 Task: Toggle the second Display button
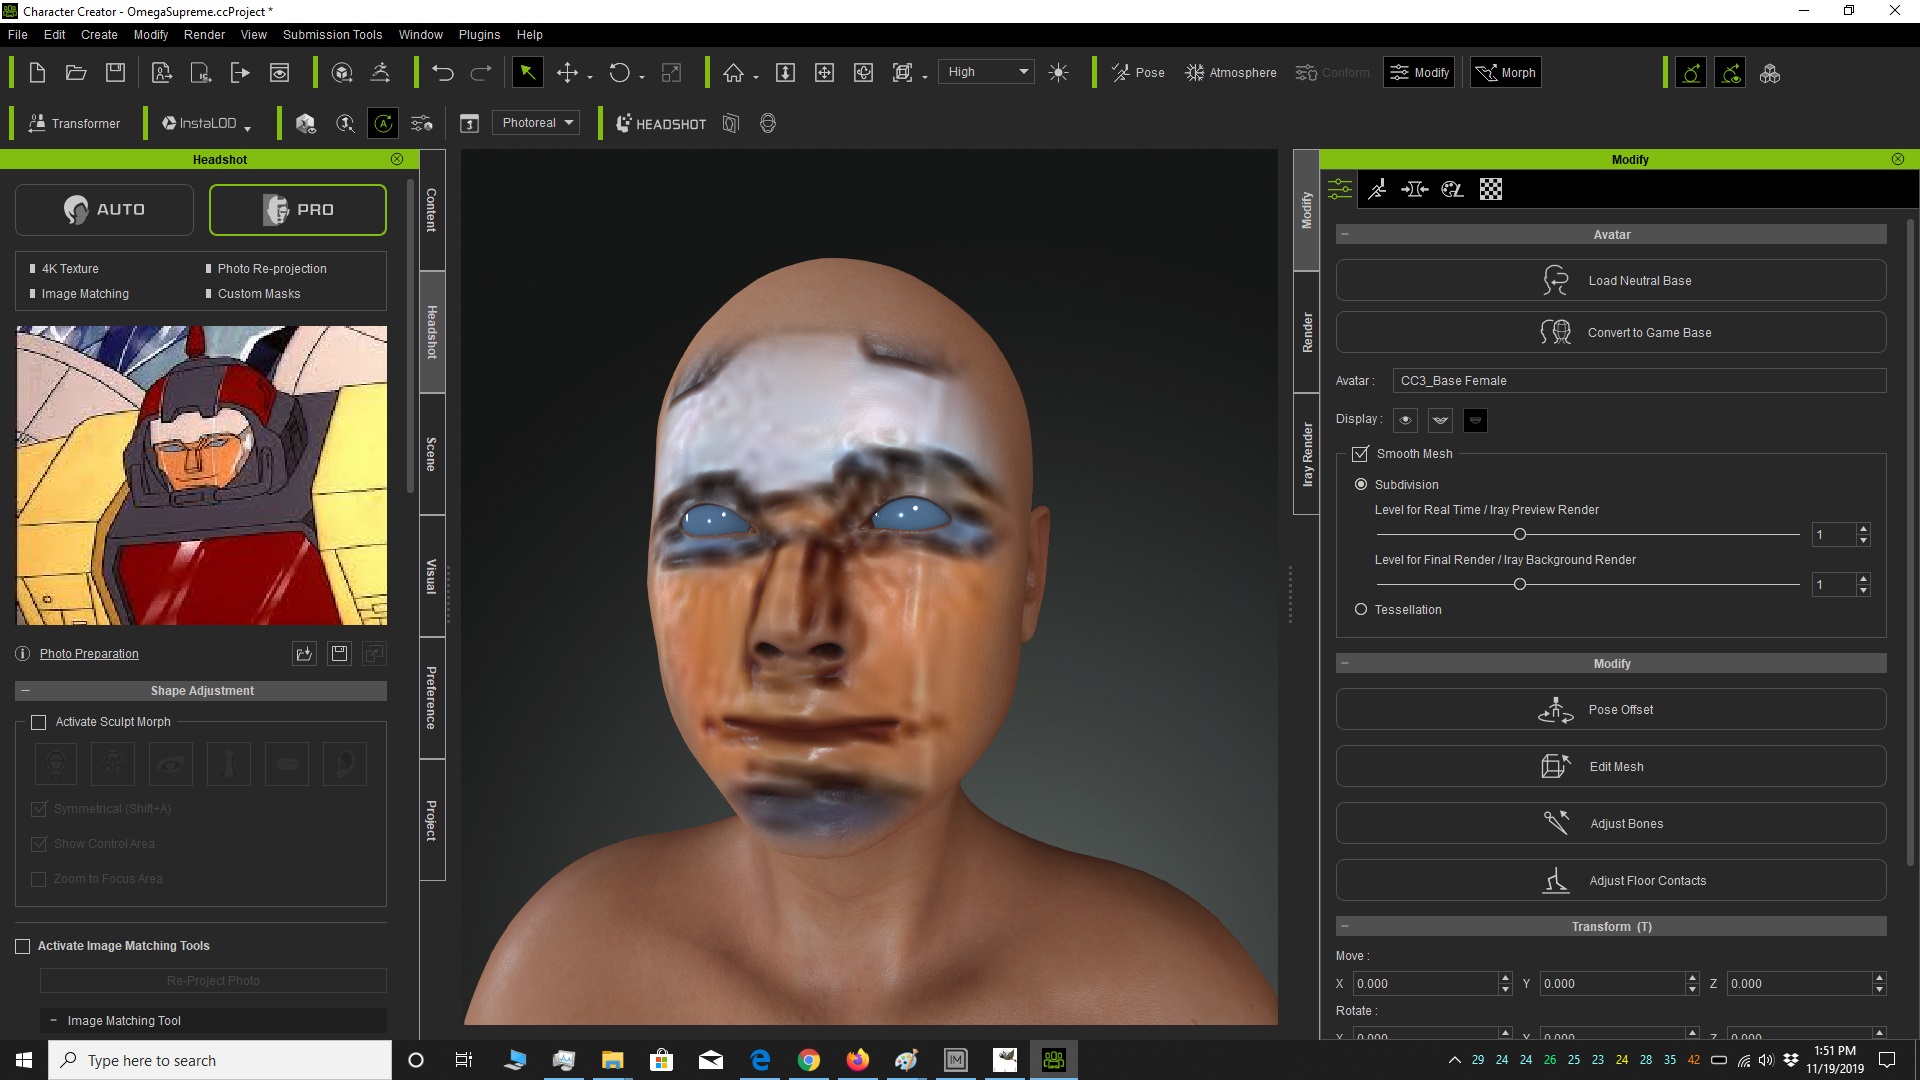[1440, 420]
